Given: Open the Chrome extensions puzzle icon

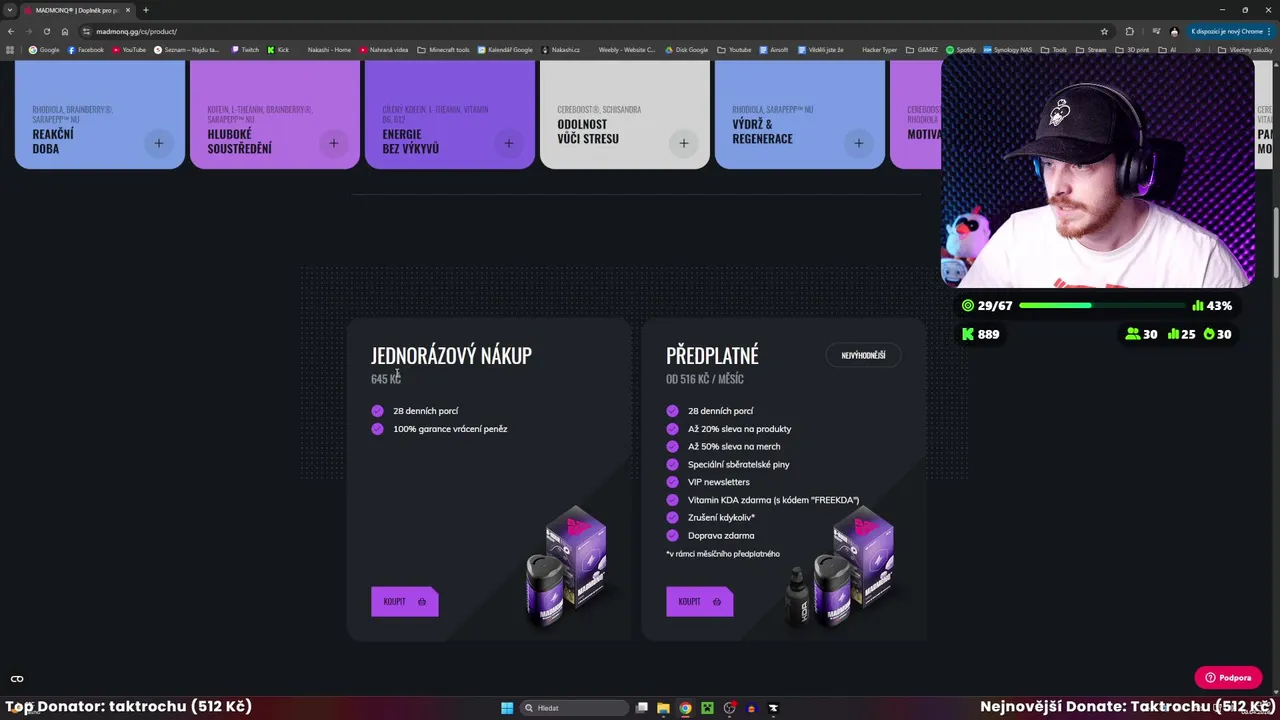Looking at the screenshot, I should 1130,31.
